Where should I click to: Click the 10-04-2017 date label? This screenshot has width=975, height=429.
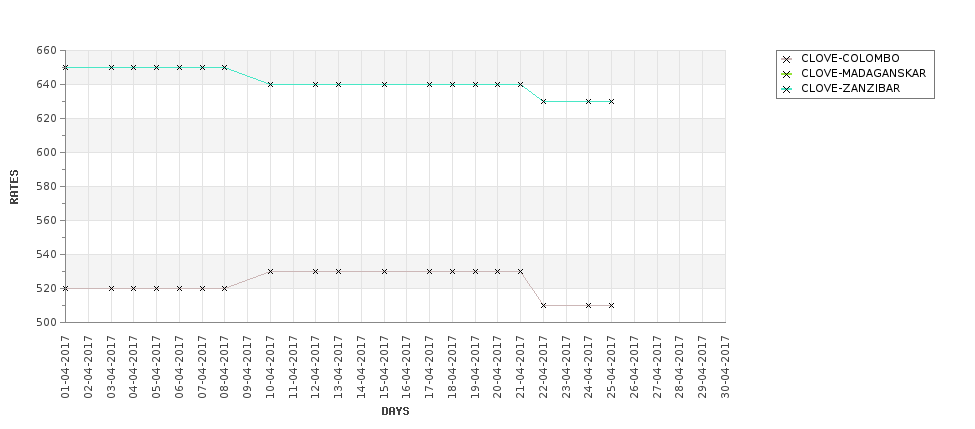coord(270,367)
